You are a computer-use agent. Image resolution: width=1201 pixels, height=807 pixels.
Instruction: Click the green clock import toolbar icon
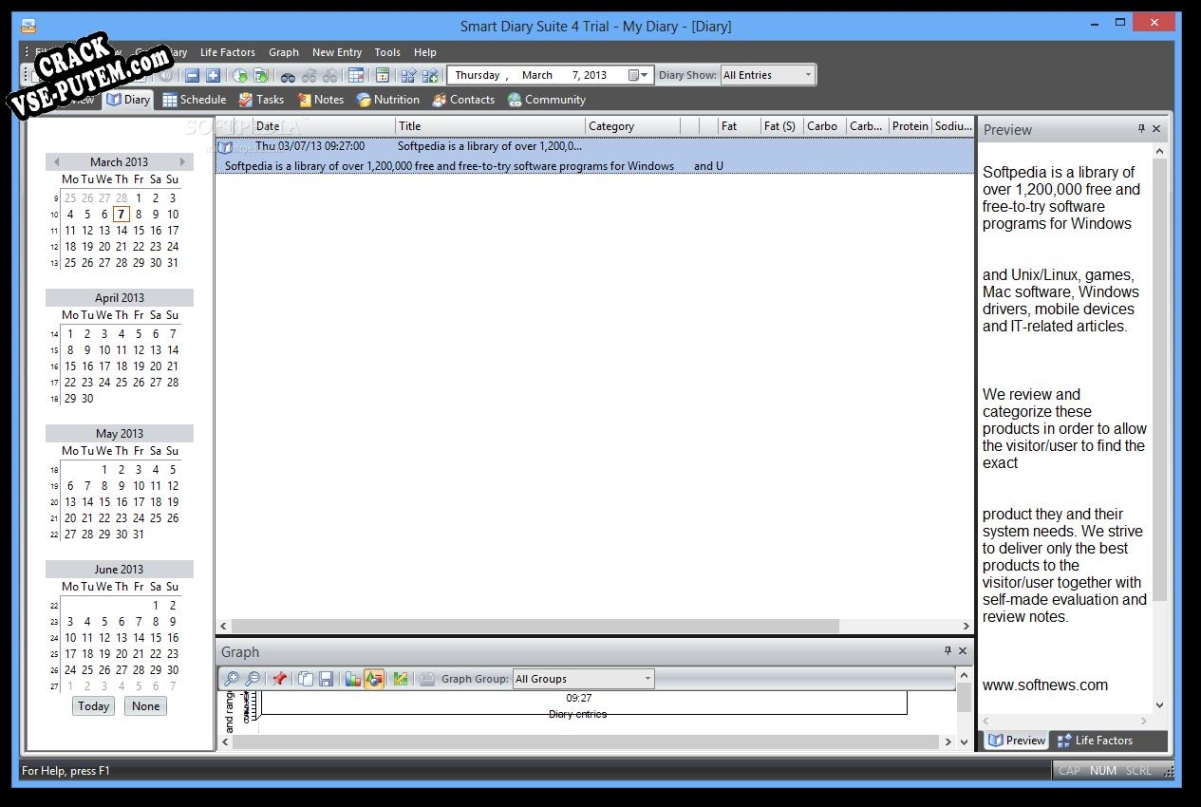240,75
